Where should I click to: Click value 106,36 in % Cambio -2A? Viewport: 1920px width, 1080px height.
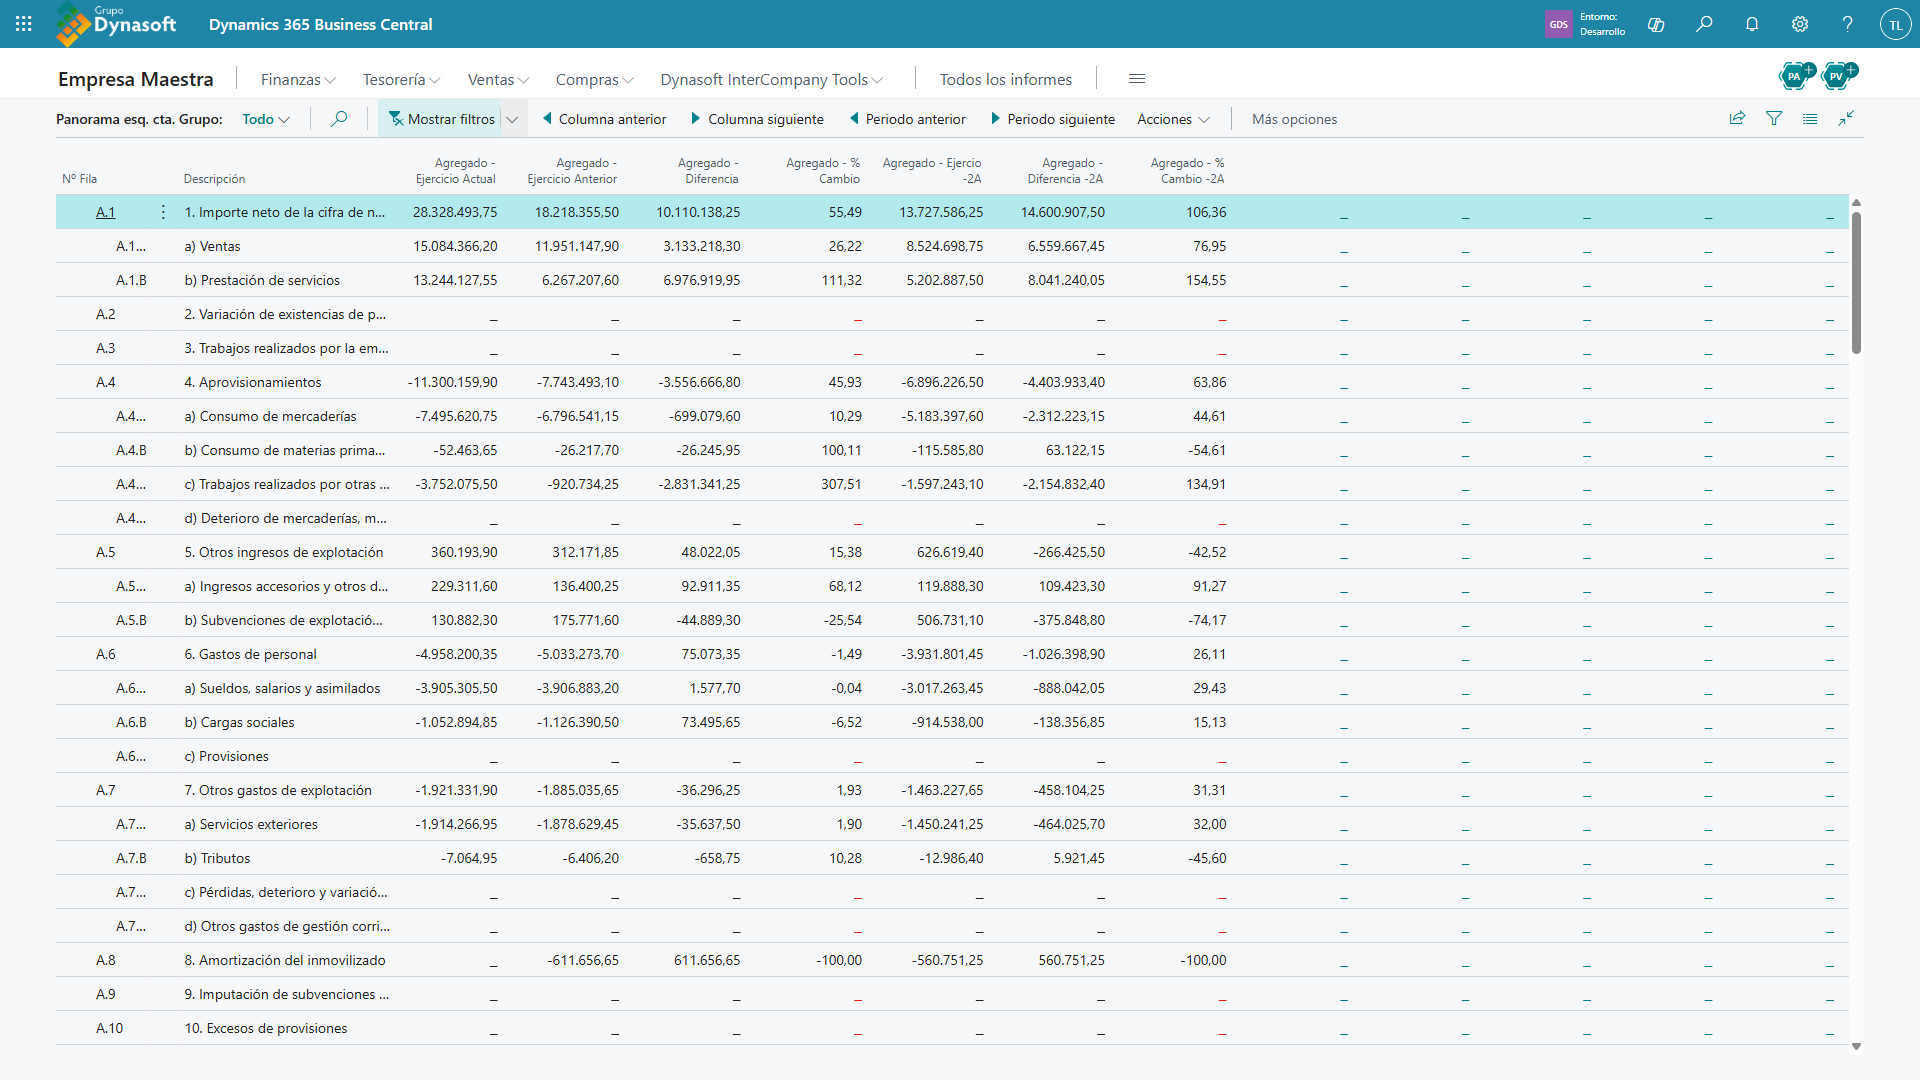1206,212
